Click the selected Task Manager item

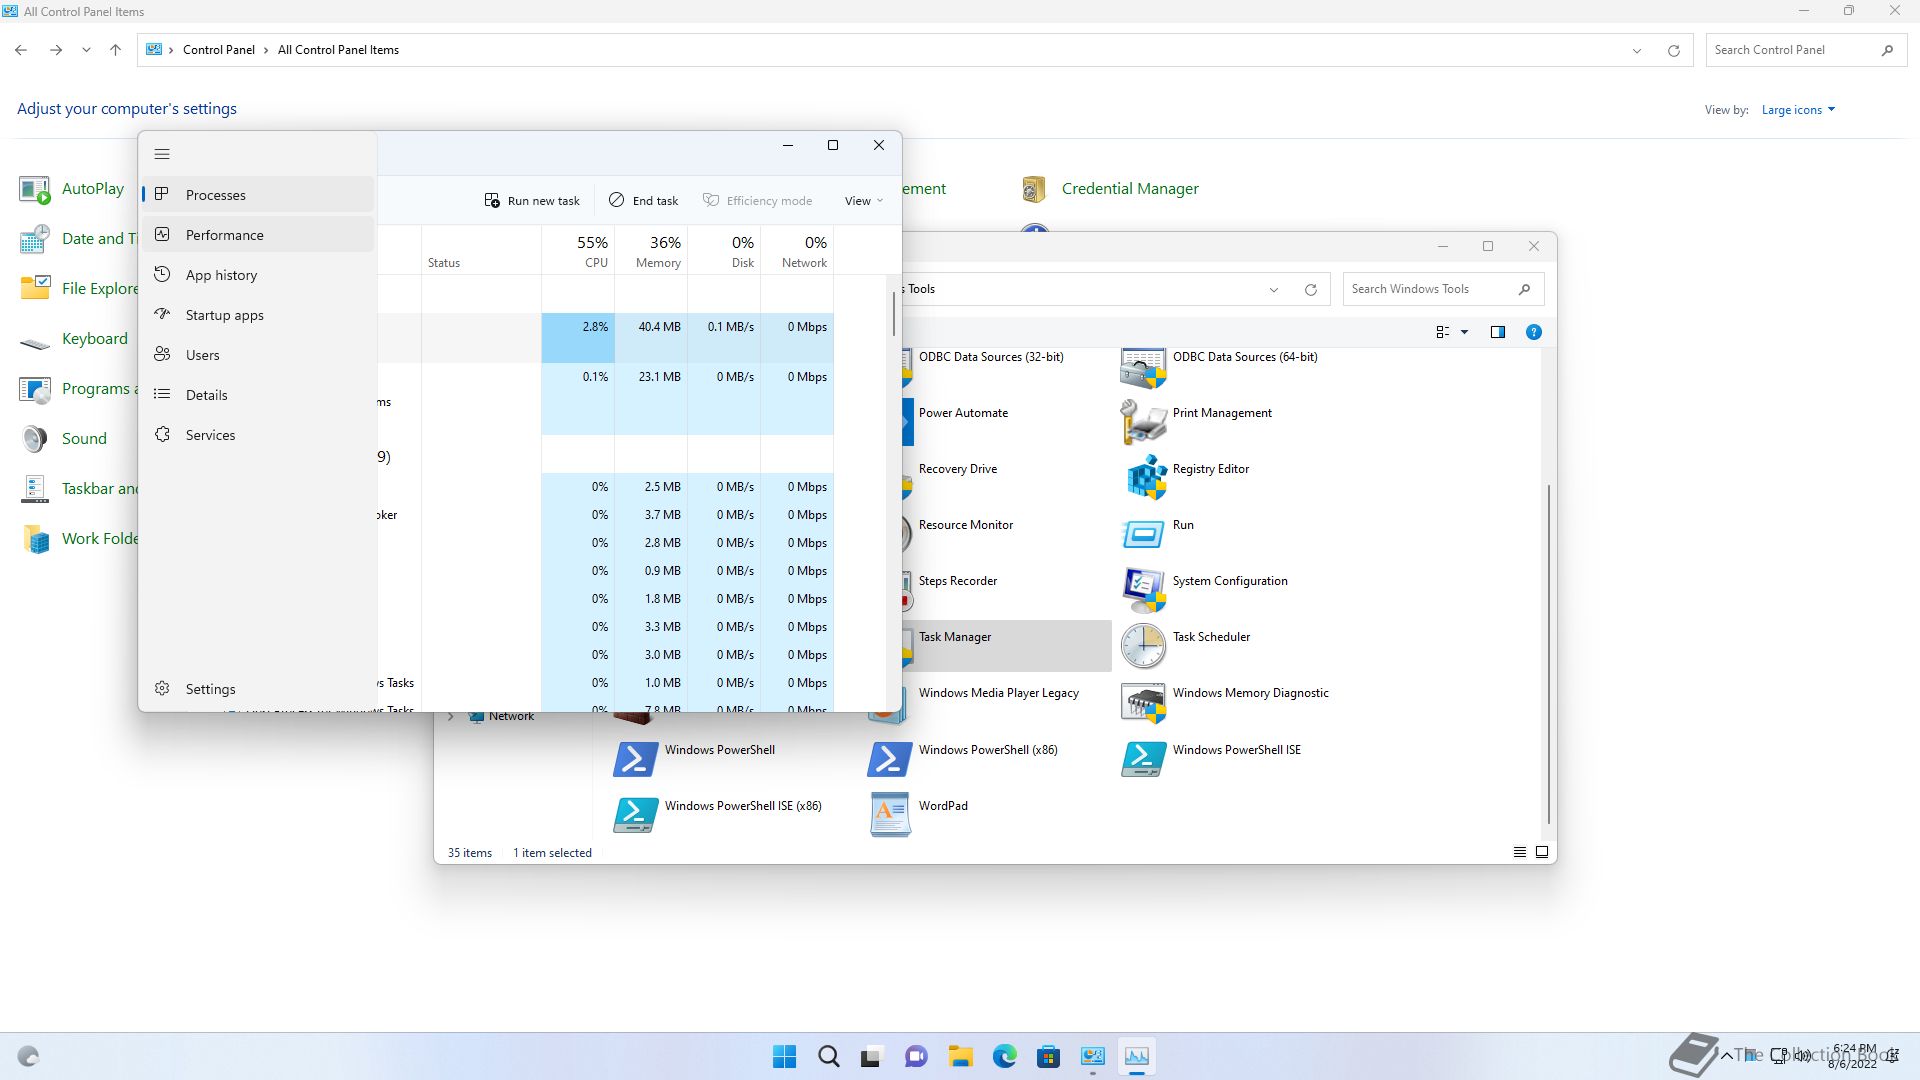1007,646
